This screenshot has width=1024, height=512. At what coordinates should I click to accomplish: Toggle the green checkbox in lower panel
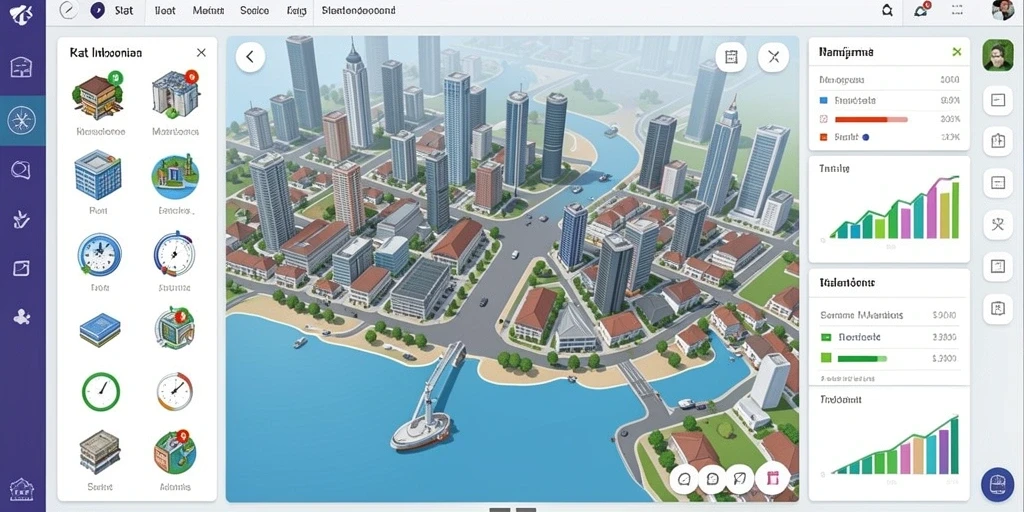click(x=825, y=338)
